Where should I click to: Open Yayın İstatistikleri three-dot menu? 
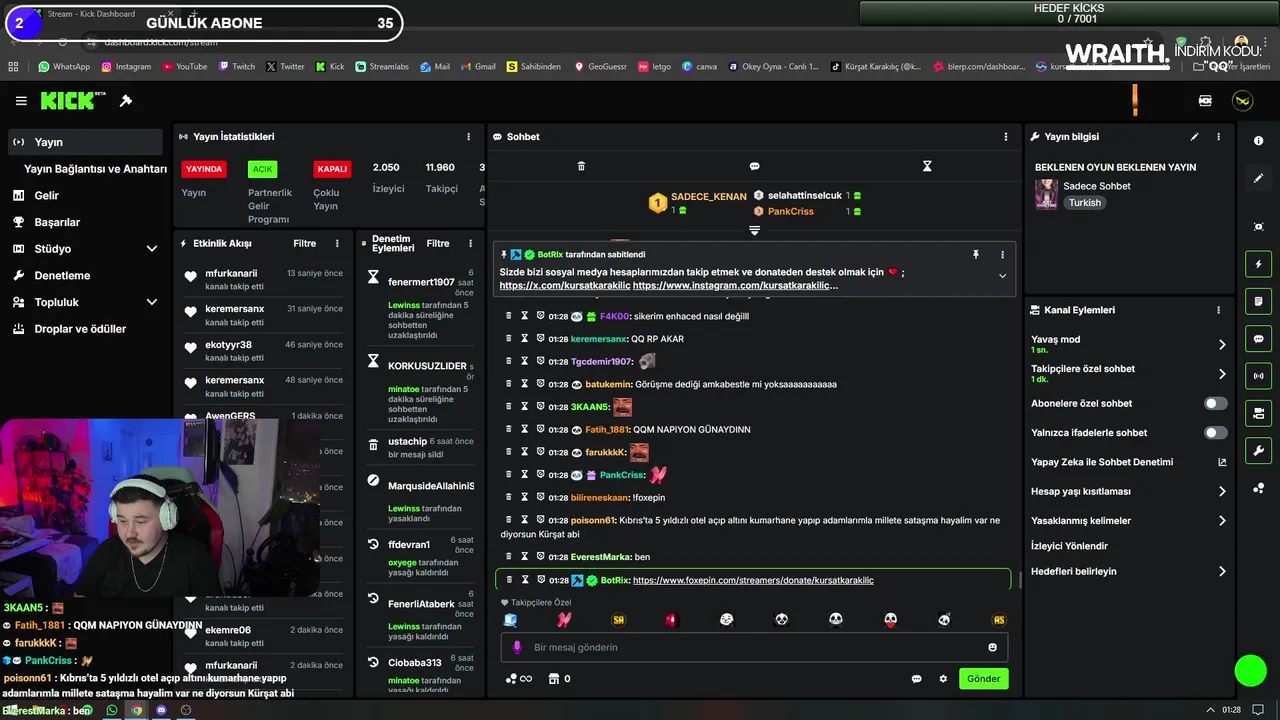468,137
